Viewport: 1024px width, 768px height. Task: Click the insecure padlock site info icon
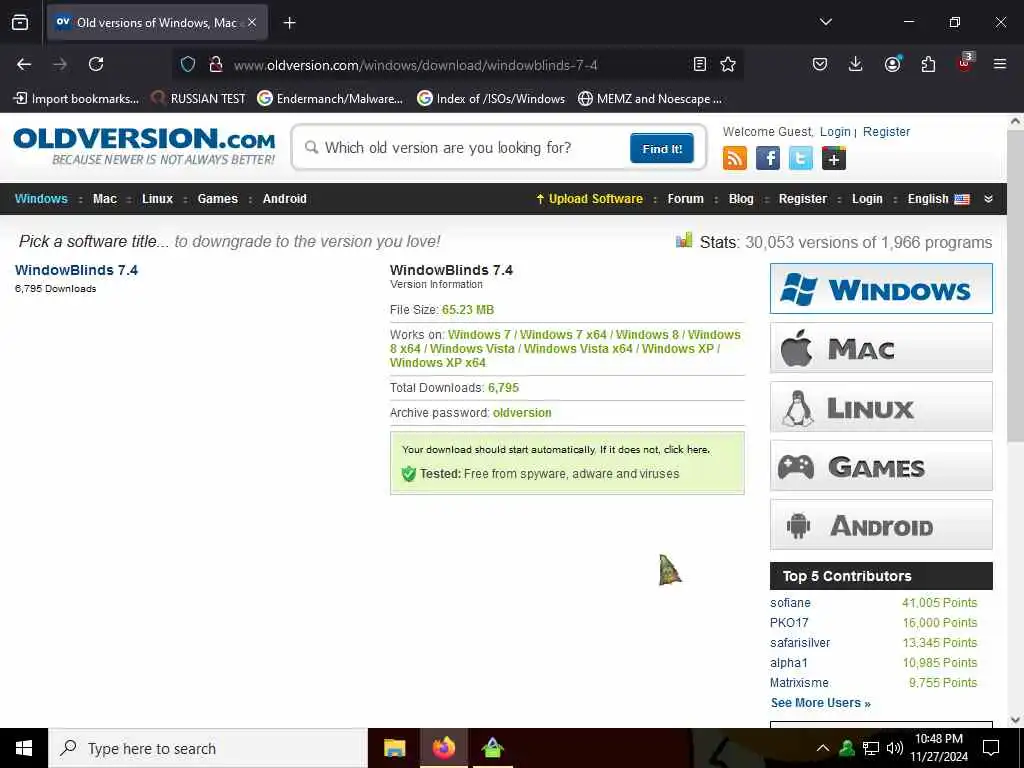[x=216, y=64]
